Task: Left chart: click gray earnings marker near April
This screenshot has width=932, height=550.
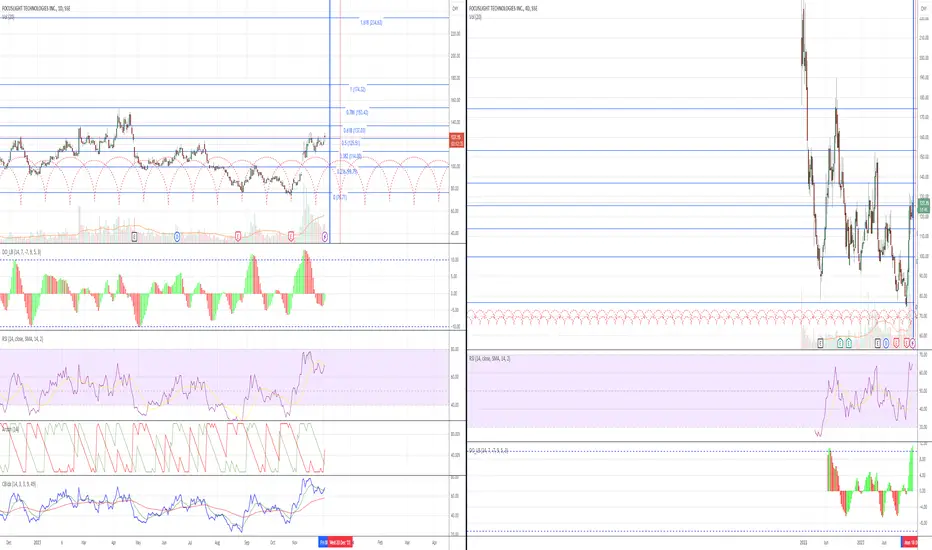Action: point(134,237)
